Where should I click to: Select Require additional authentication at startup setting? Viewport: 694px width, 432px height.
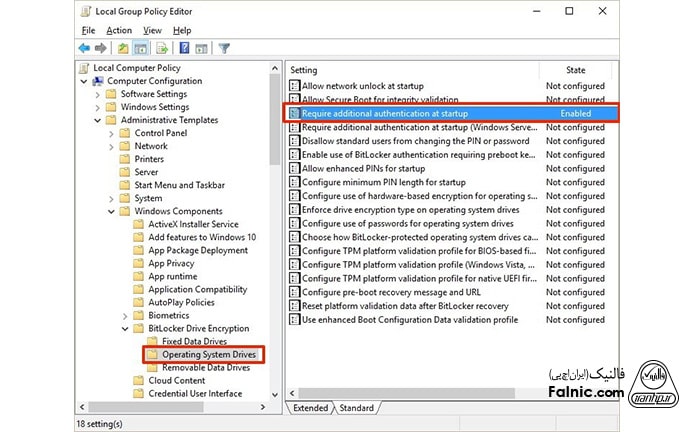click(x=385, y=114)
